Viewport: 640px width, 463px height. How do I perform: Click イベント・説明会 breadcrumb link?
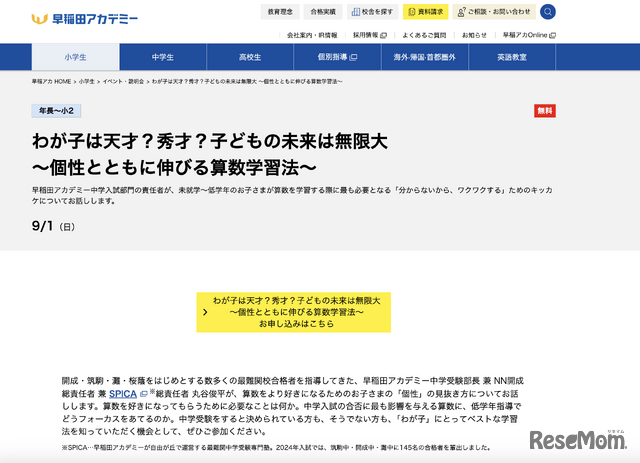click(123, 79)
